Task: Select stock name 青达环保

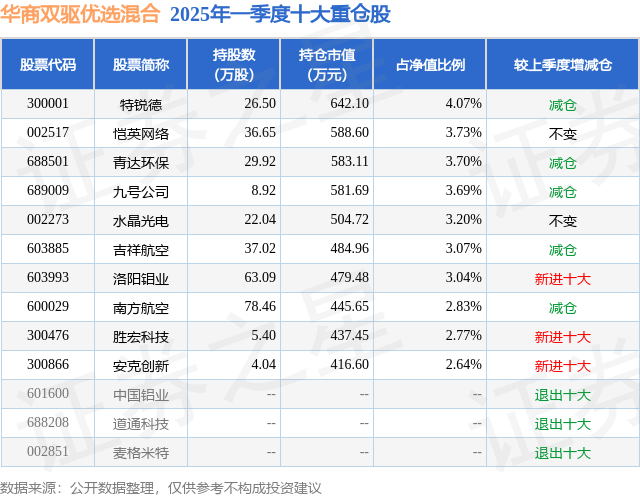Action: [x=141, y=163]
